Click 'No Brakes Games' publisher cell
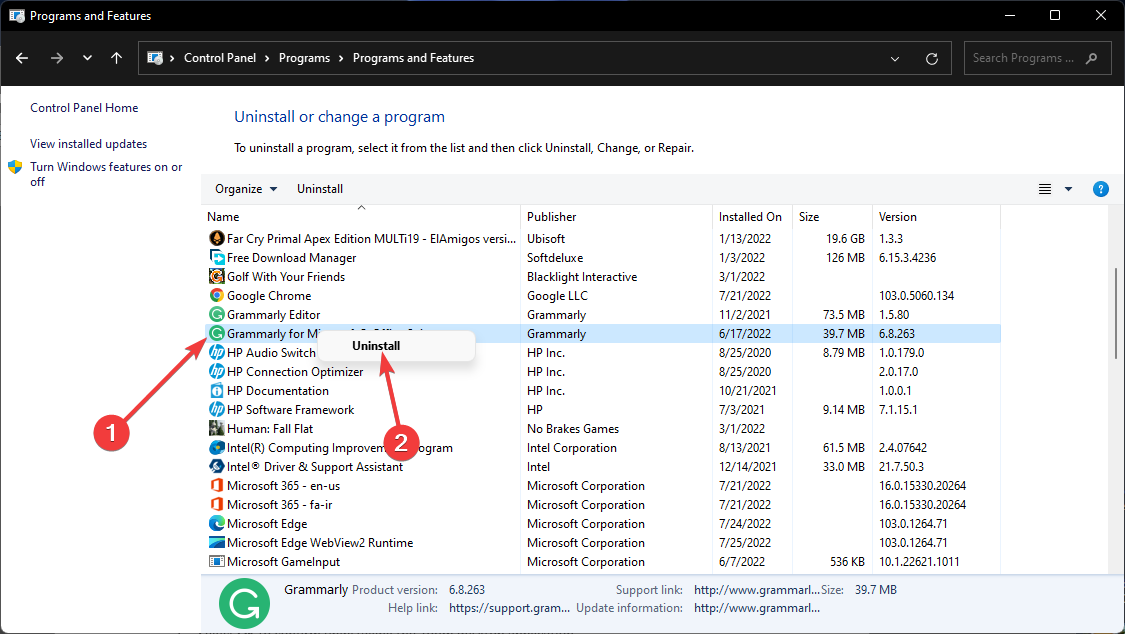Image resolution: width=1125 pixels, height=634 pixels. 573,429
